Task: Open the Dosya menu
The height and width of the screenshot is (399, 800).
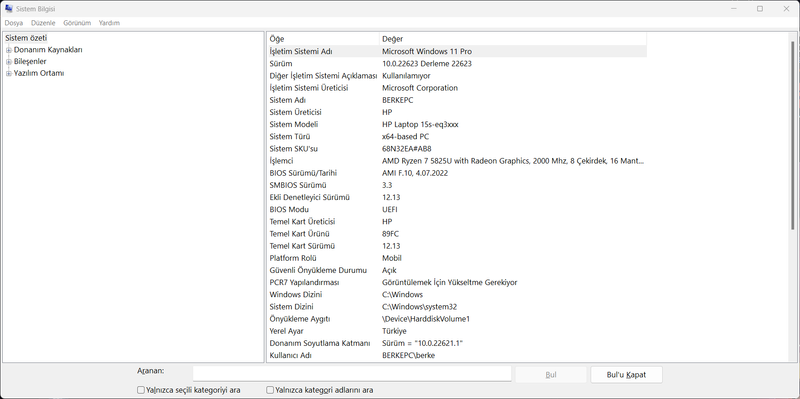Action: pos(14,23)
